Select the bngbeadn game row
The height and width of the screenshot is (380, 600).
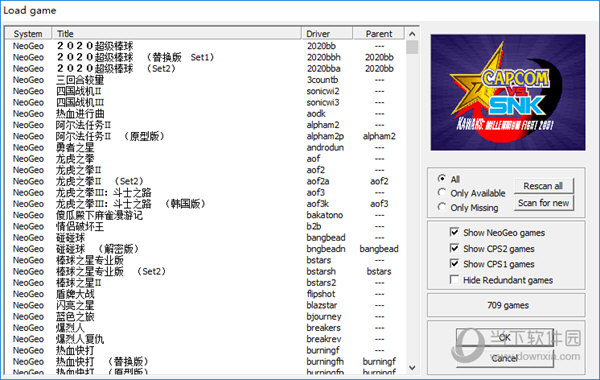pyautogui.click(x=205, y=249)
